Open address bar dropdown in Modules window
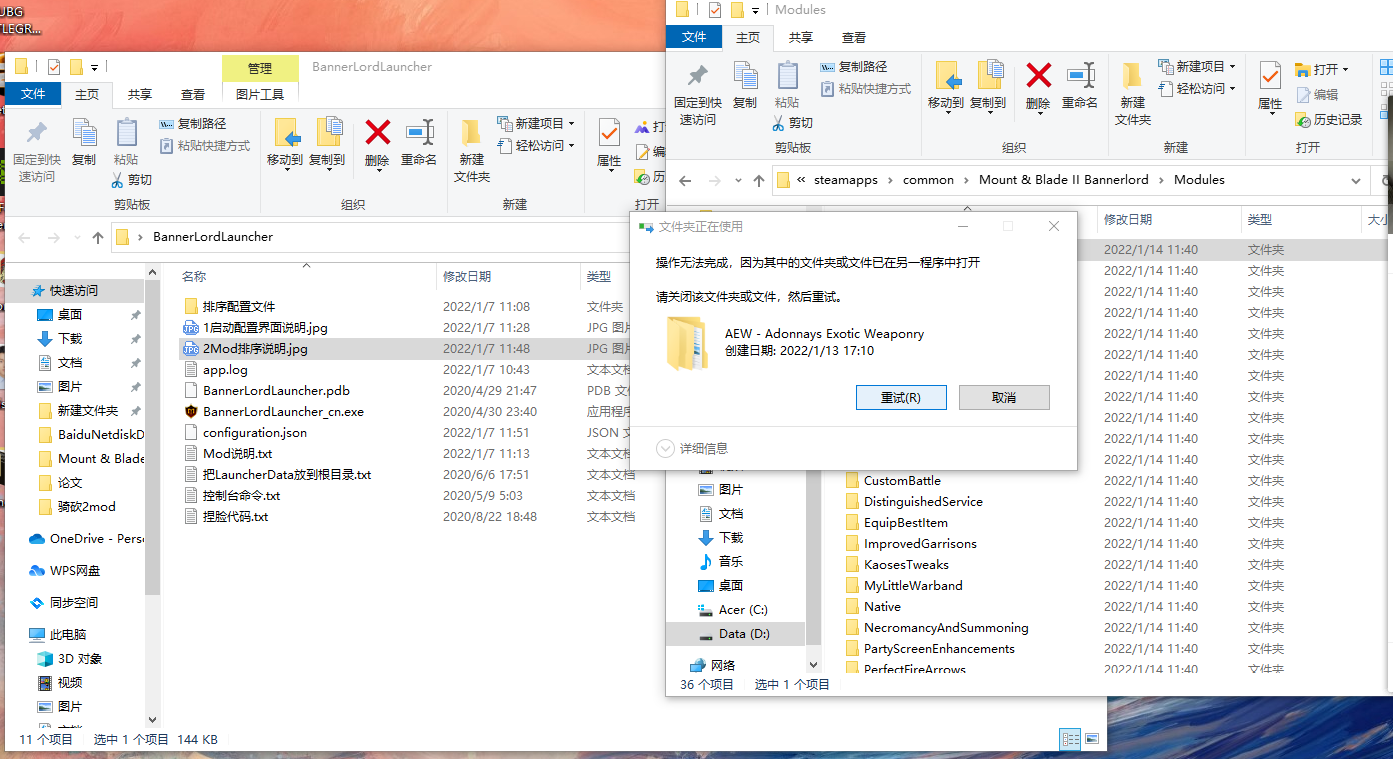 tap(1356, 181)
